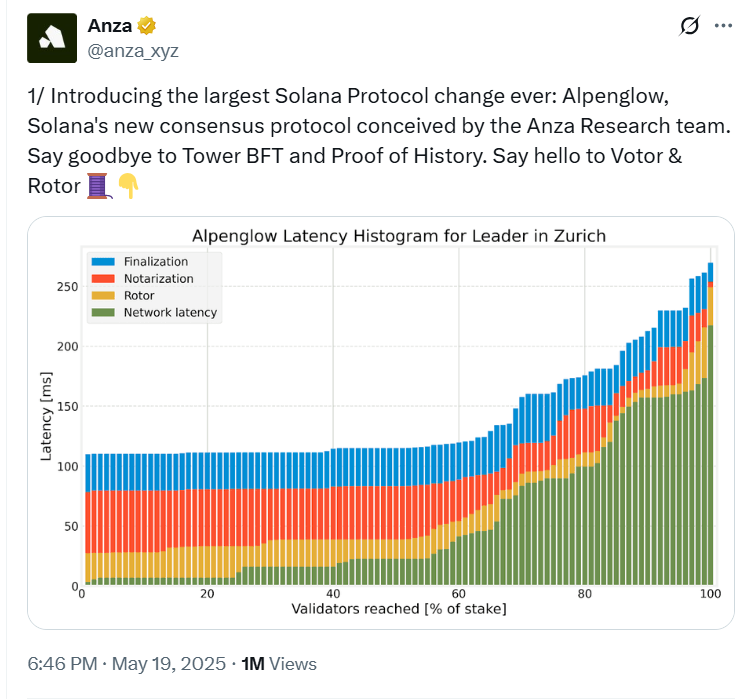This screenshot has width=747, height=699.
Task: Click the green Network latency legend swatch
Action: [102, 313]
